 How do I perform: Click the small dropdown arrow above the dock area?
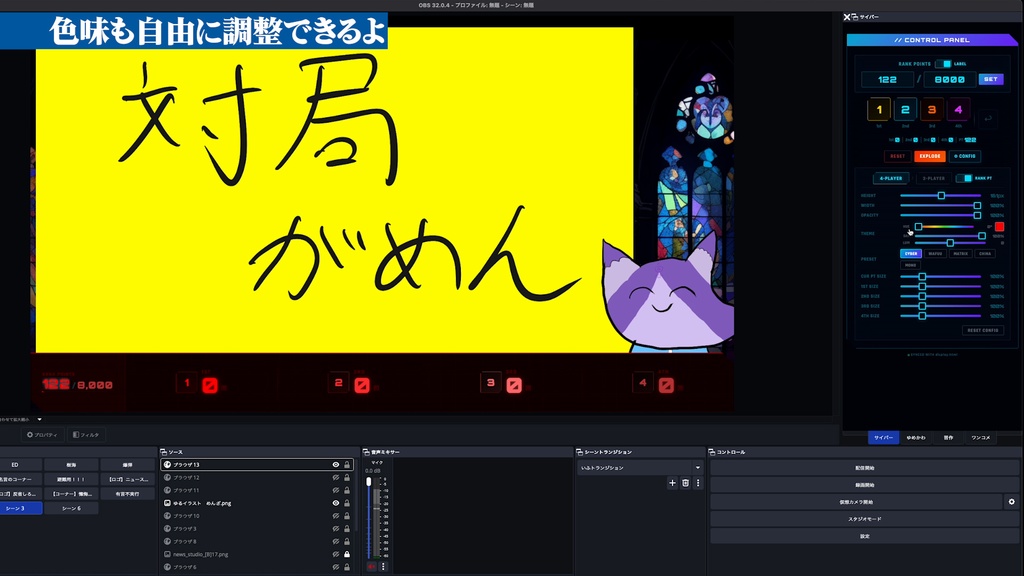click(38, 419)
